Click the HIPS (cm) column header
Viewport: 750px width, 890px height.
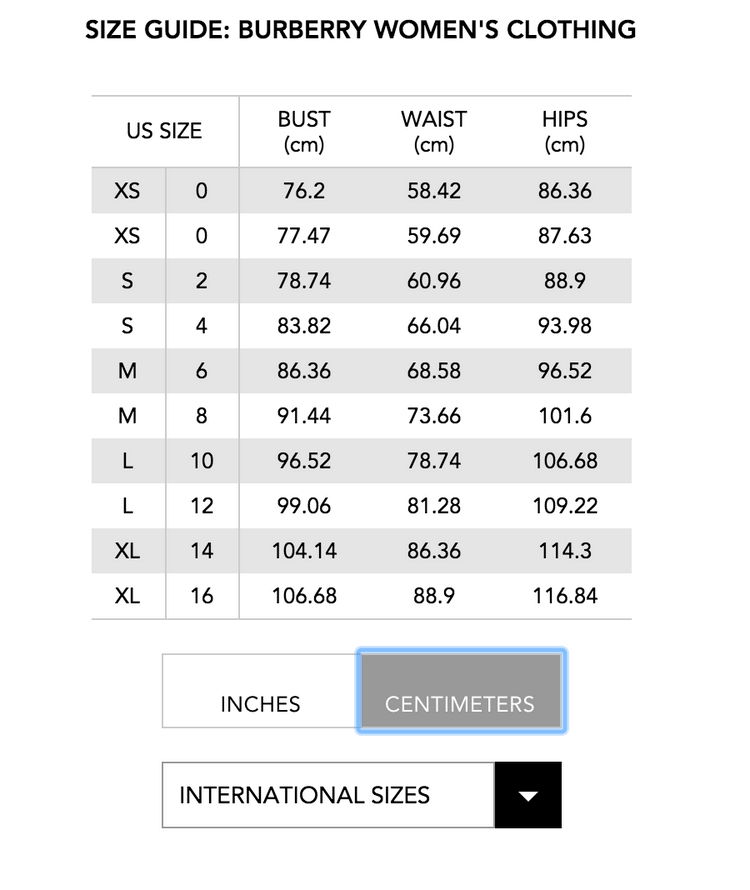[565, 131]
